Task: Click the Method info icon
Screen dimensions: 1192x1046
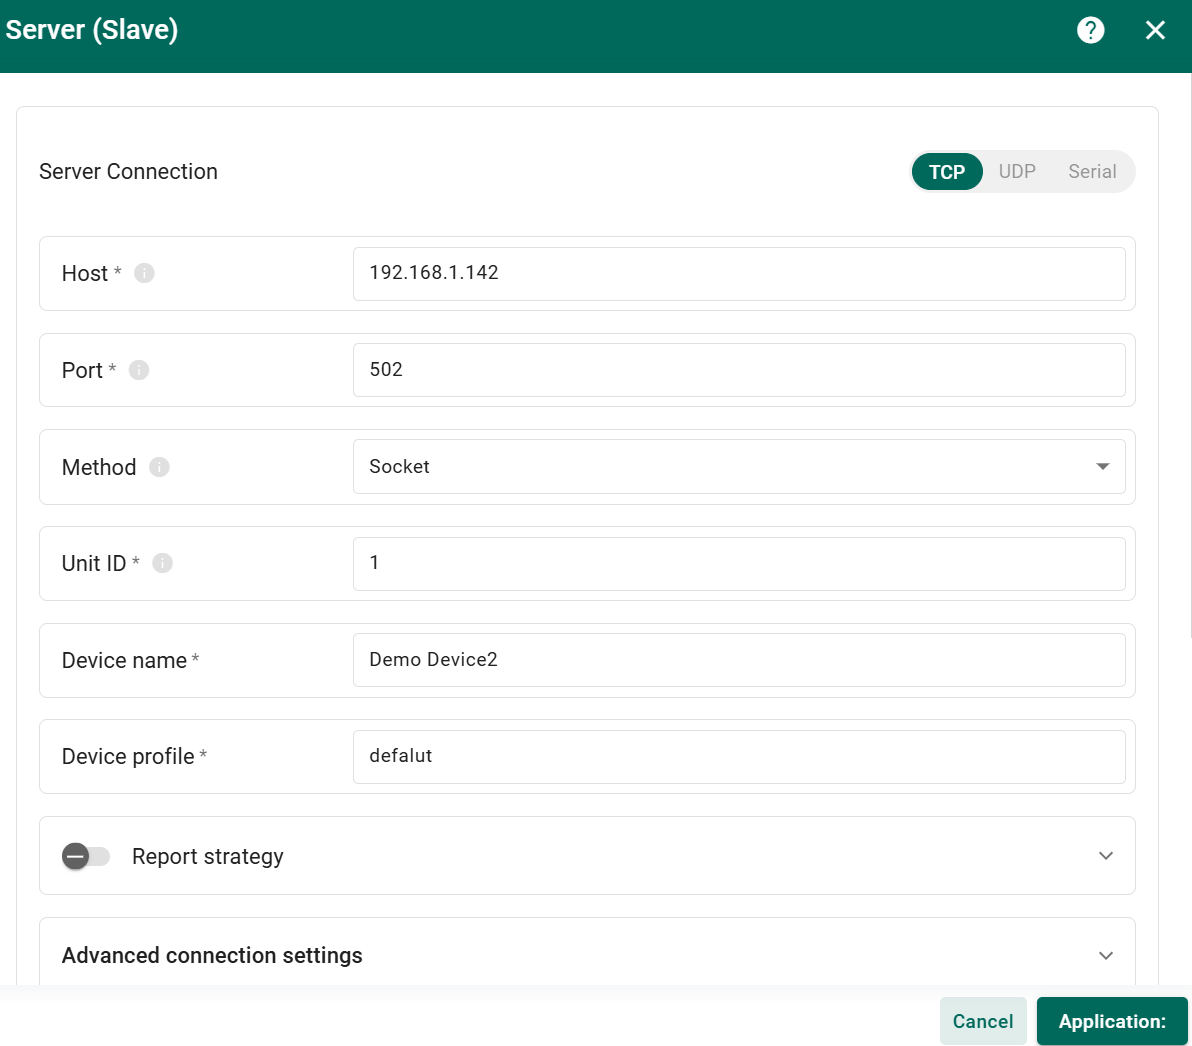Action: point(159,467)
